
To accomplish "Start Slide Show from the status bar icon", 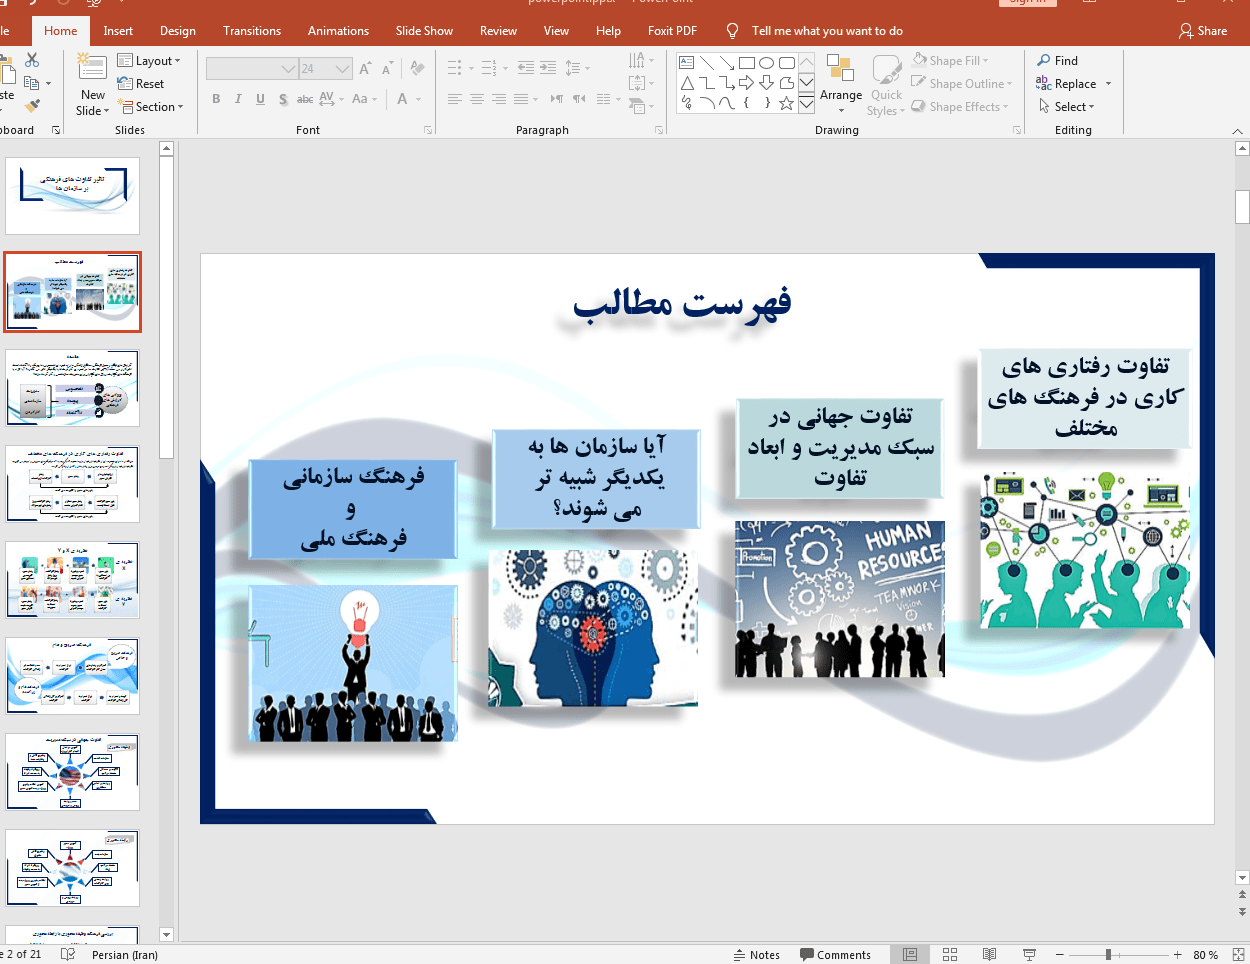I will click(x=1029, y=954).
